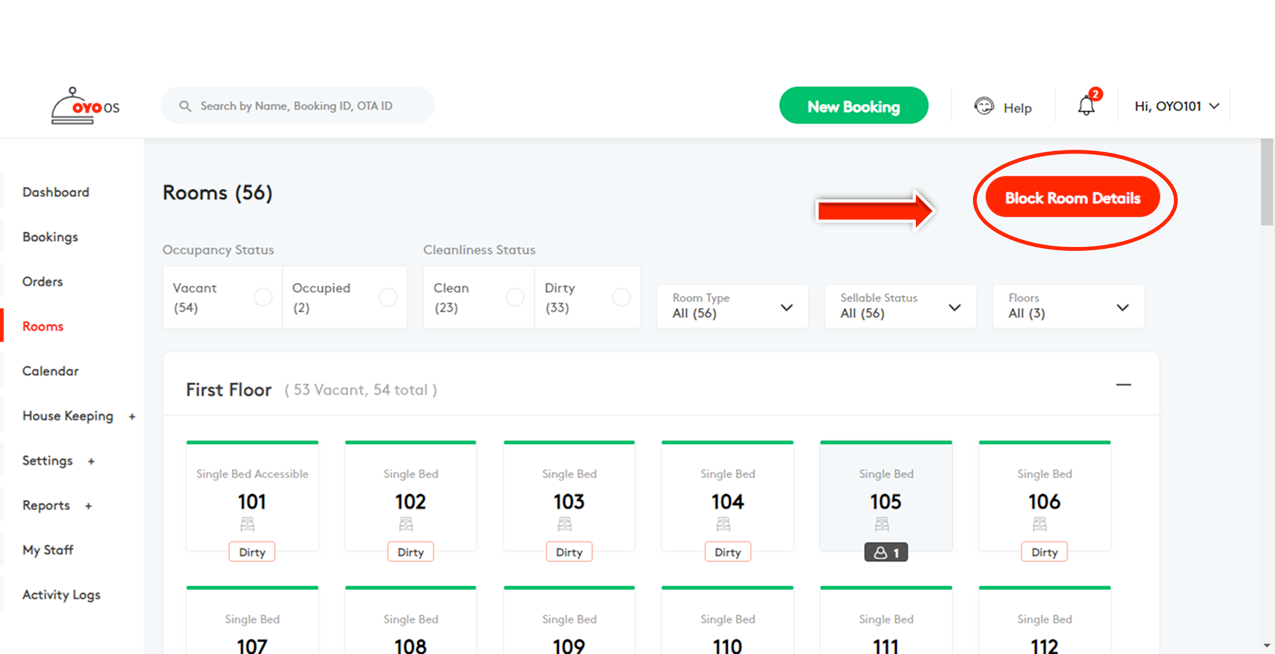1275x654 pixels.
Task: Open Orders in sidebar
Action: pyautogui.click(x=43, y=282)
